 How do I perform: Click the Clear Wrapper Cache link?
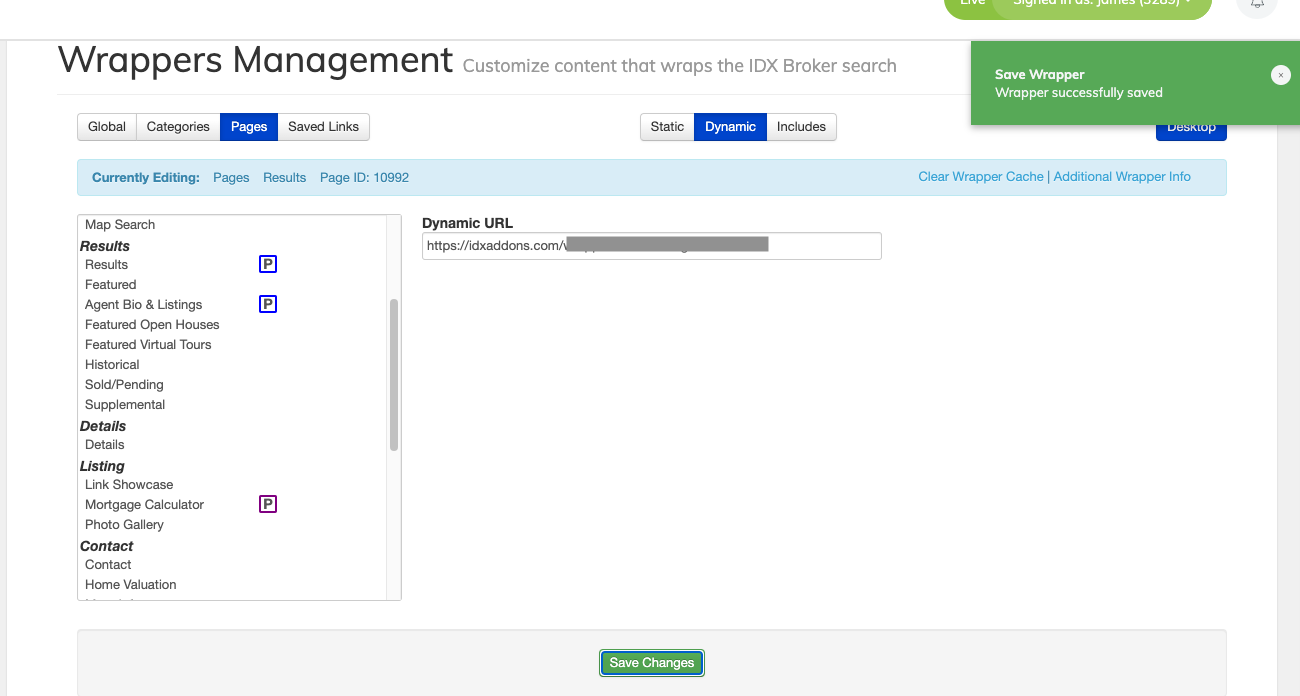980,177
